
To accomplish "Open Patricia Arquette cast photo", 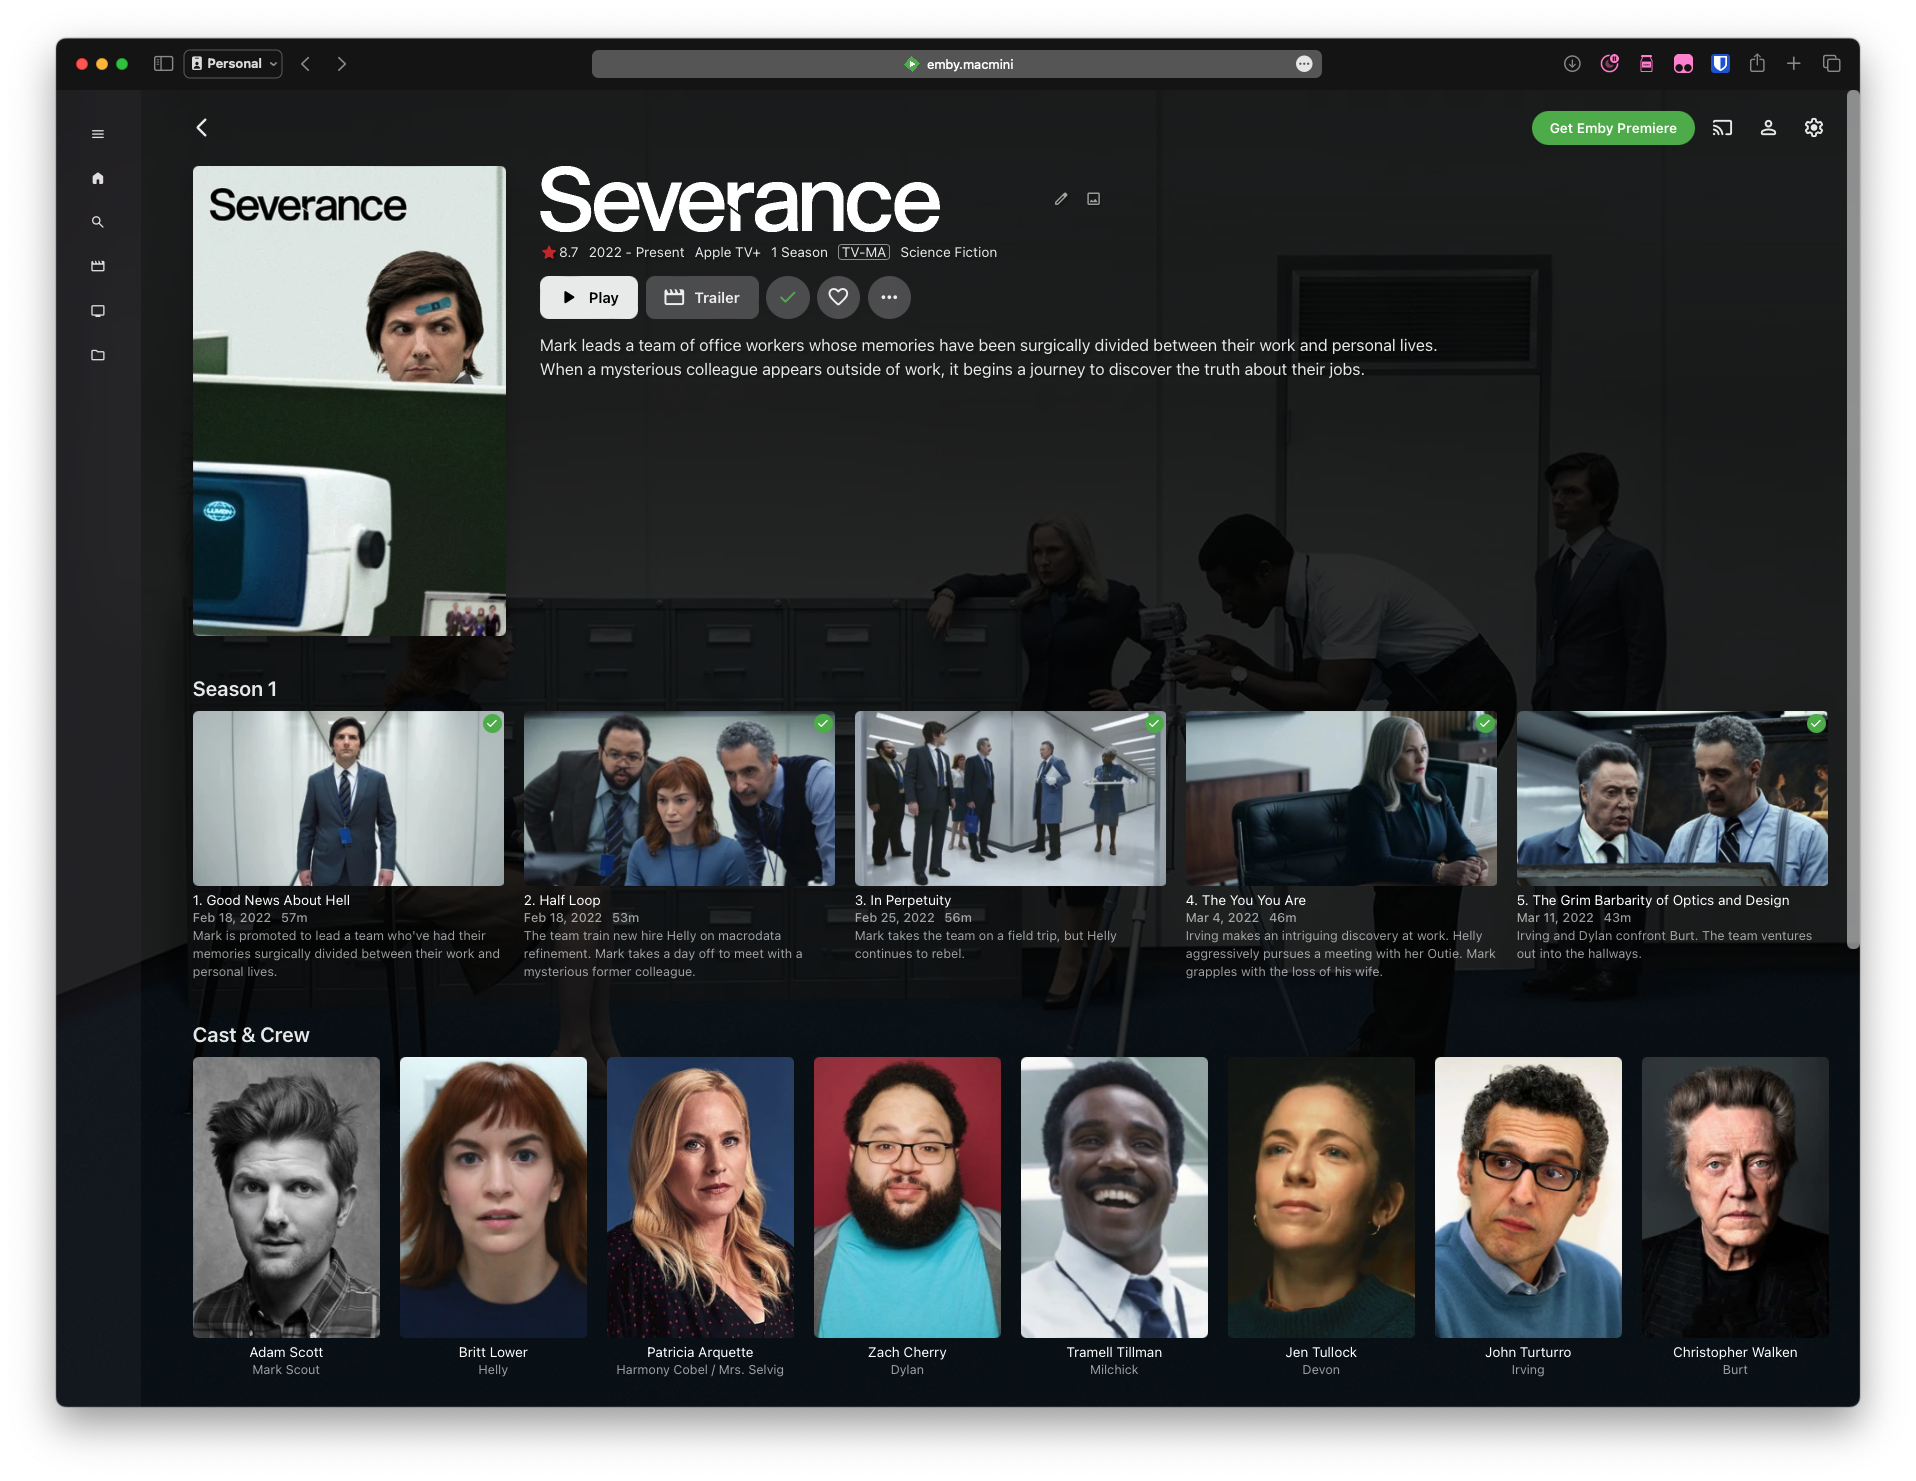I will pyautogui.click(x=700, y=1197).
